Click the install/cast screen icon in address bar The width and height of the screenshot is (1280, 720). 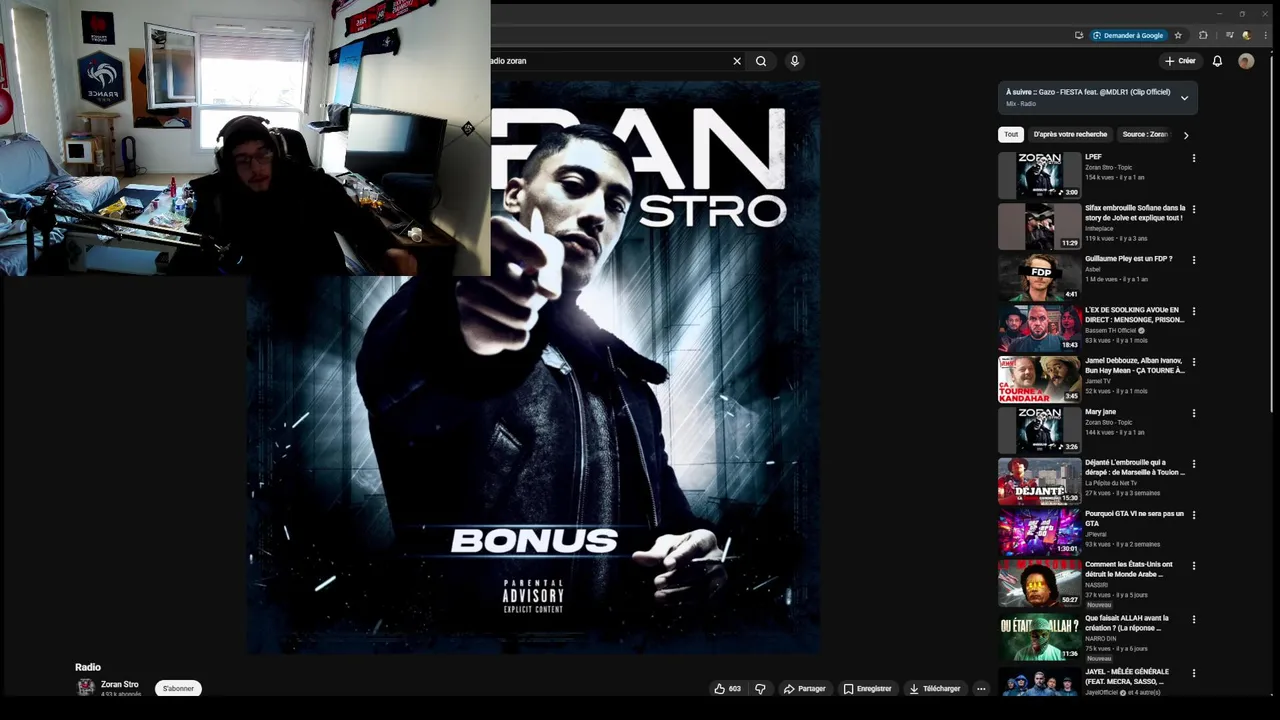pos(1079,35)
